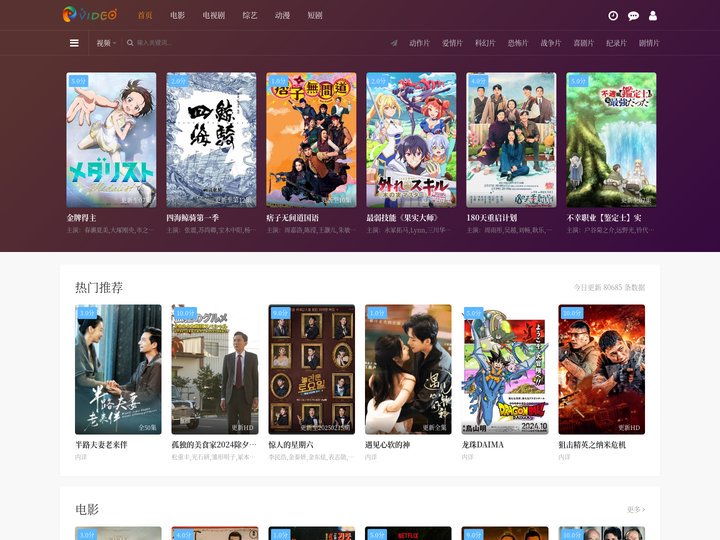Viewport: 720px width, 540px height.
Task: Click the VIDEO site logo
Action: 90,15
